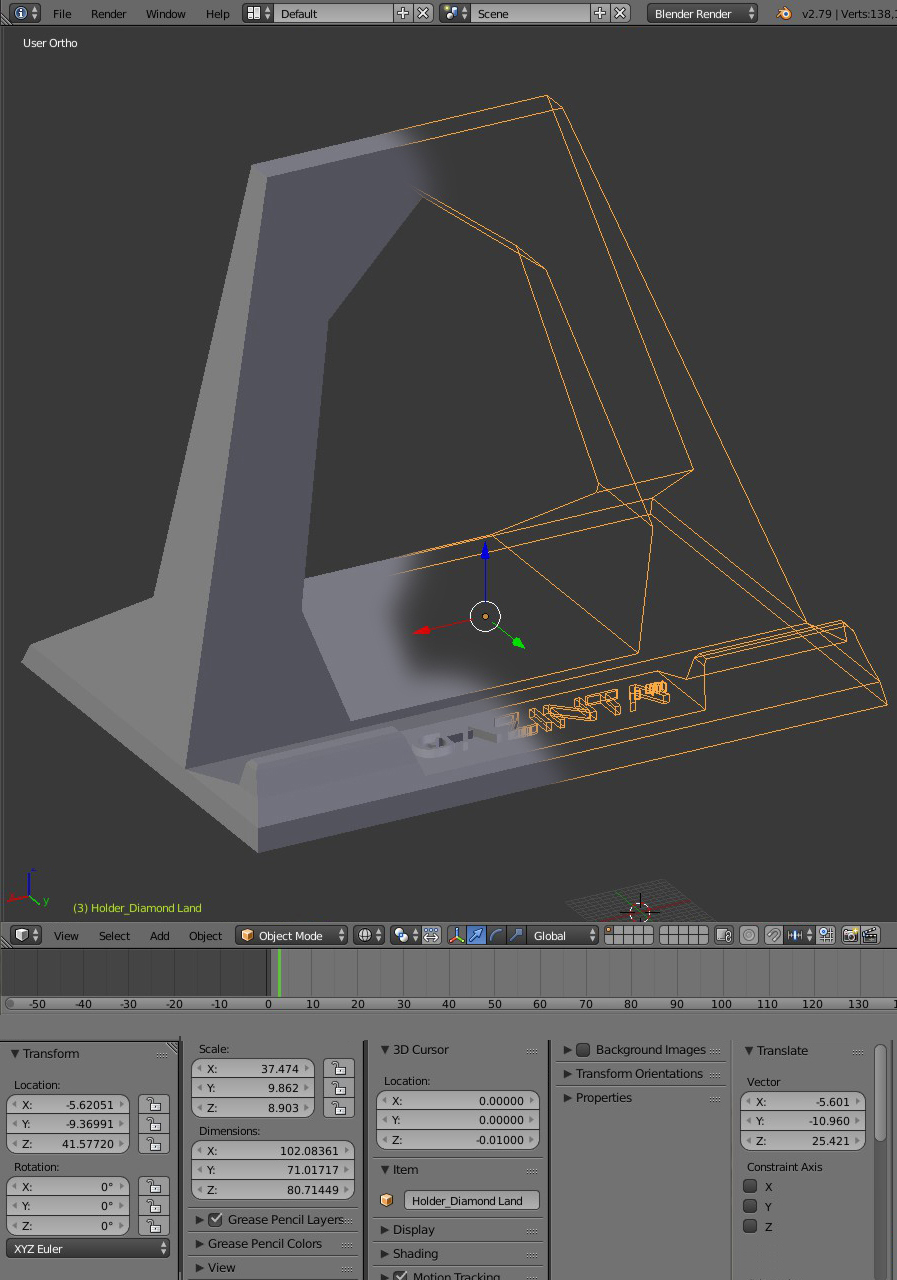Lock the Location X field with its padlock

point(152,1104)
